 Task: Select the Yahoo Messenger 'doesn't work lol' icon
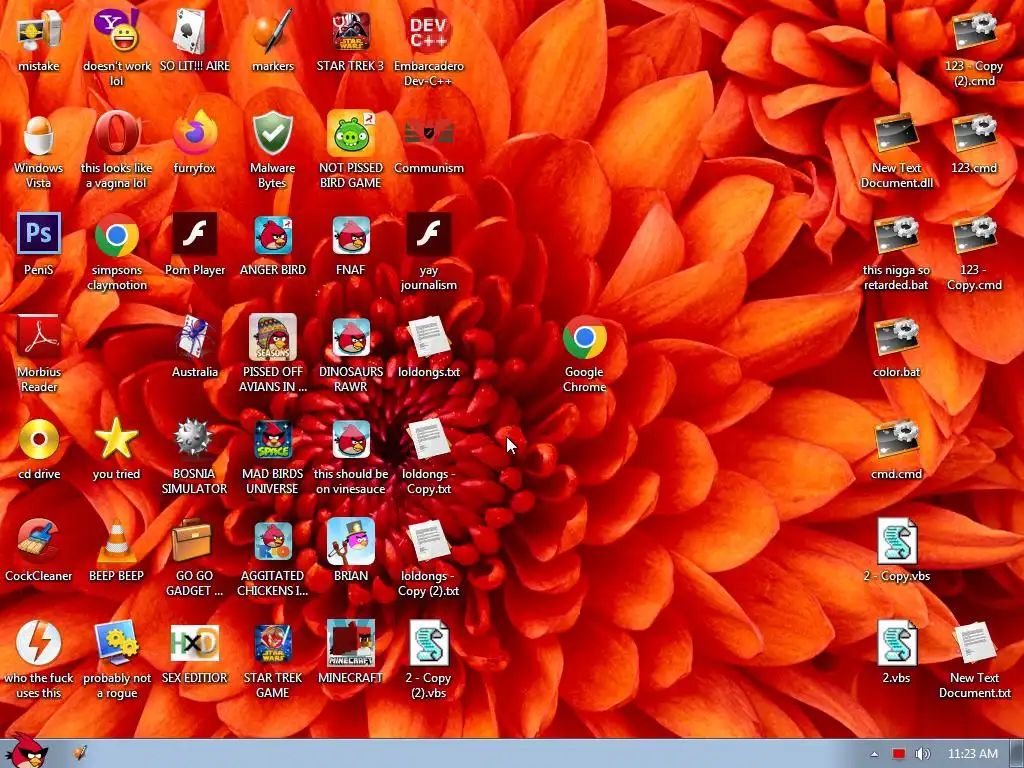point(116,31)
